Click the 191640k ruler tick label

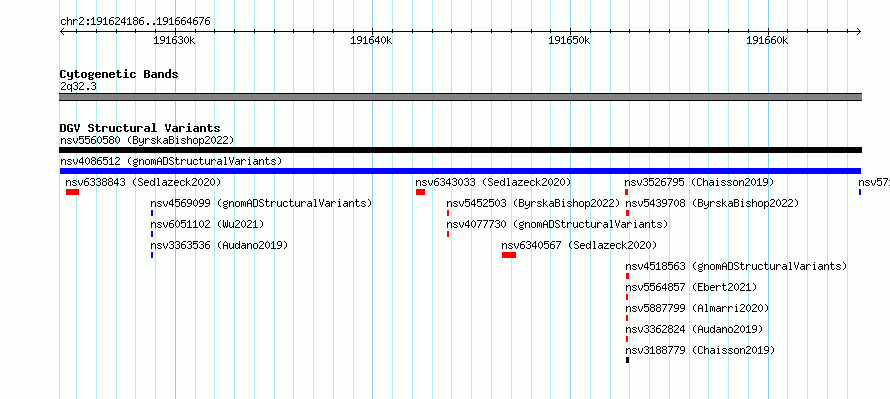(371, 40)
